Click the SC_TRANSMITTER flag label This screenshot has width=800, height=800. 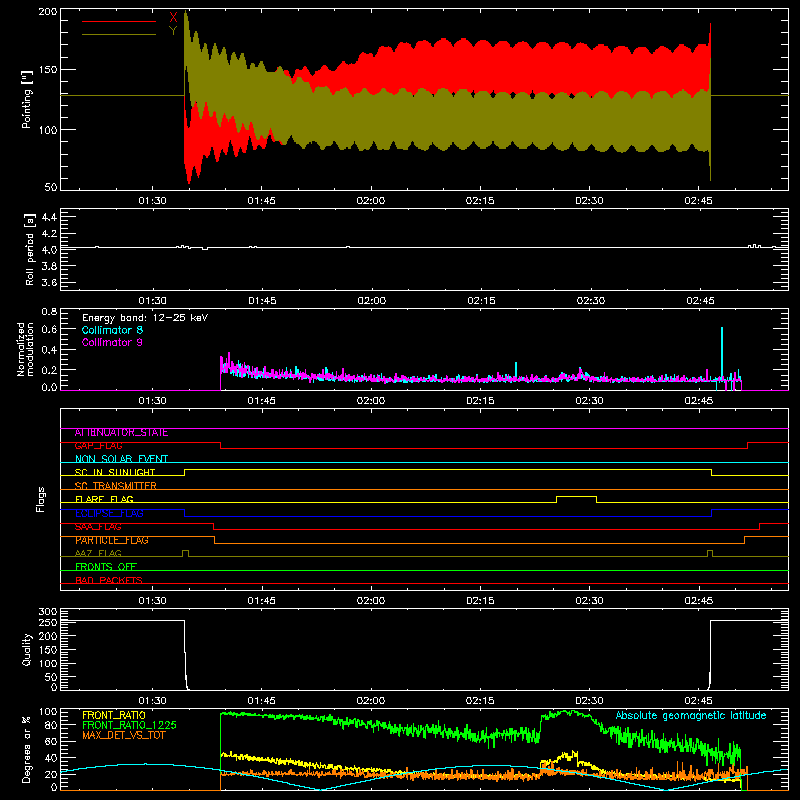point(116,486)
